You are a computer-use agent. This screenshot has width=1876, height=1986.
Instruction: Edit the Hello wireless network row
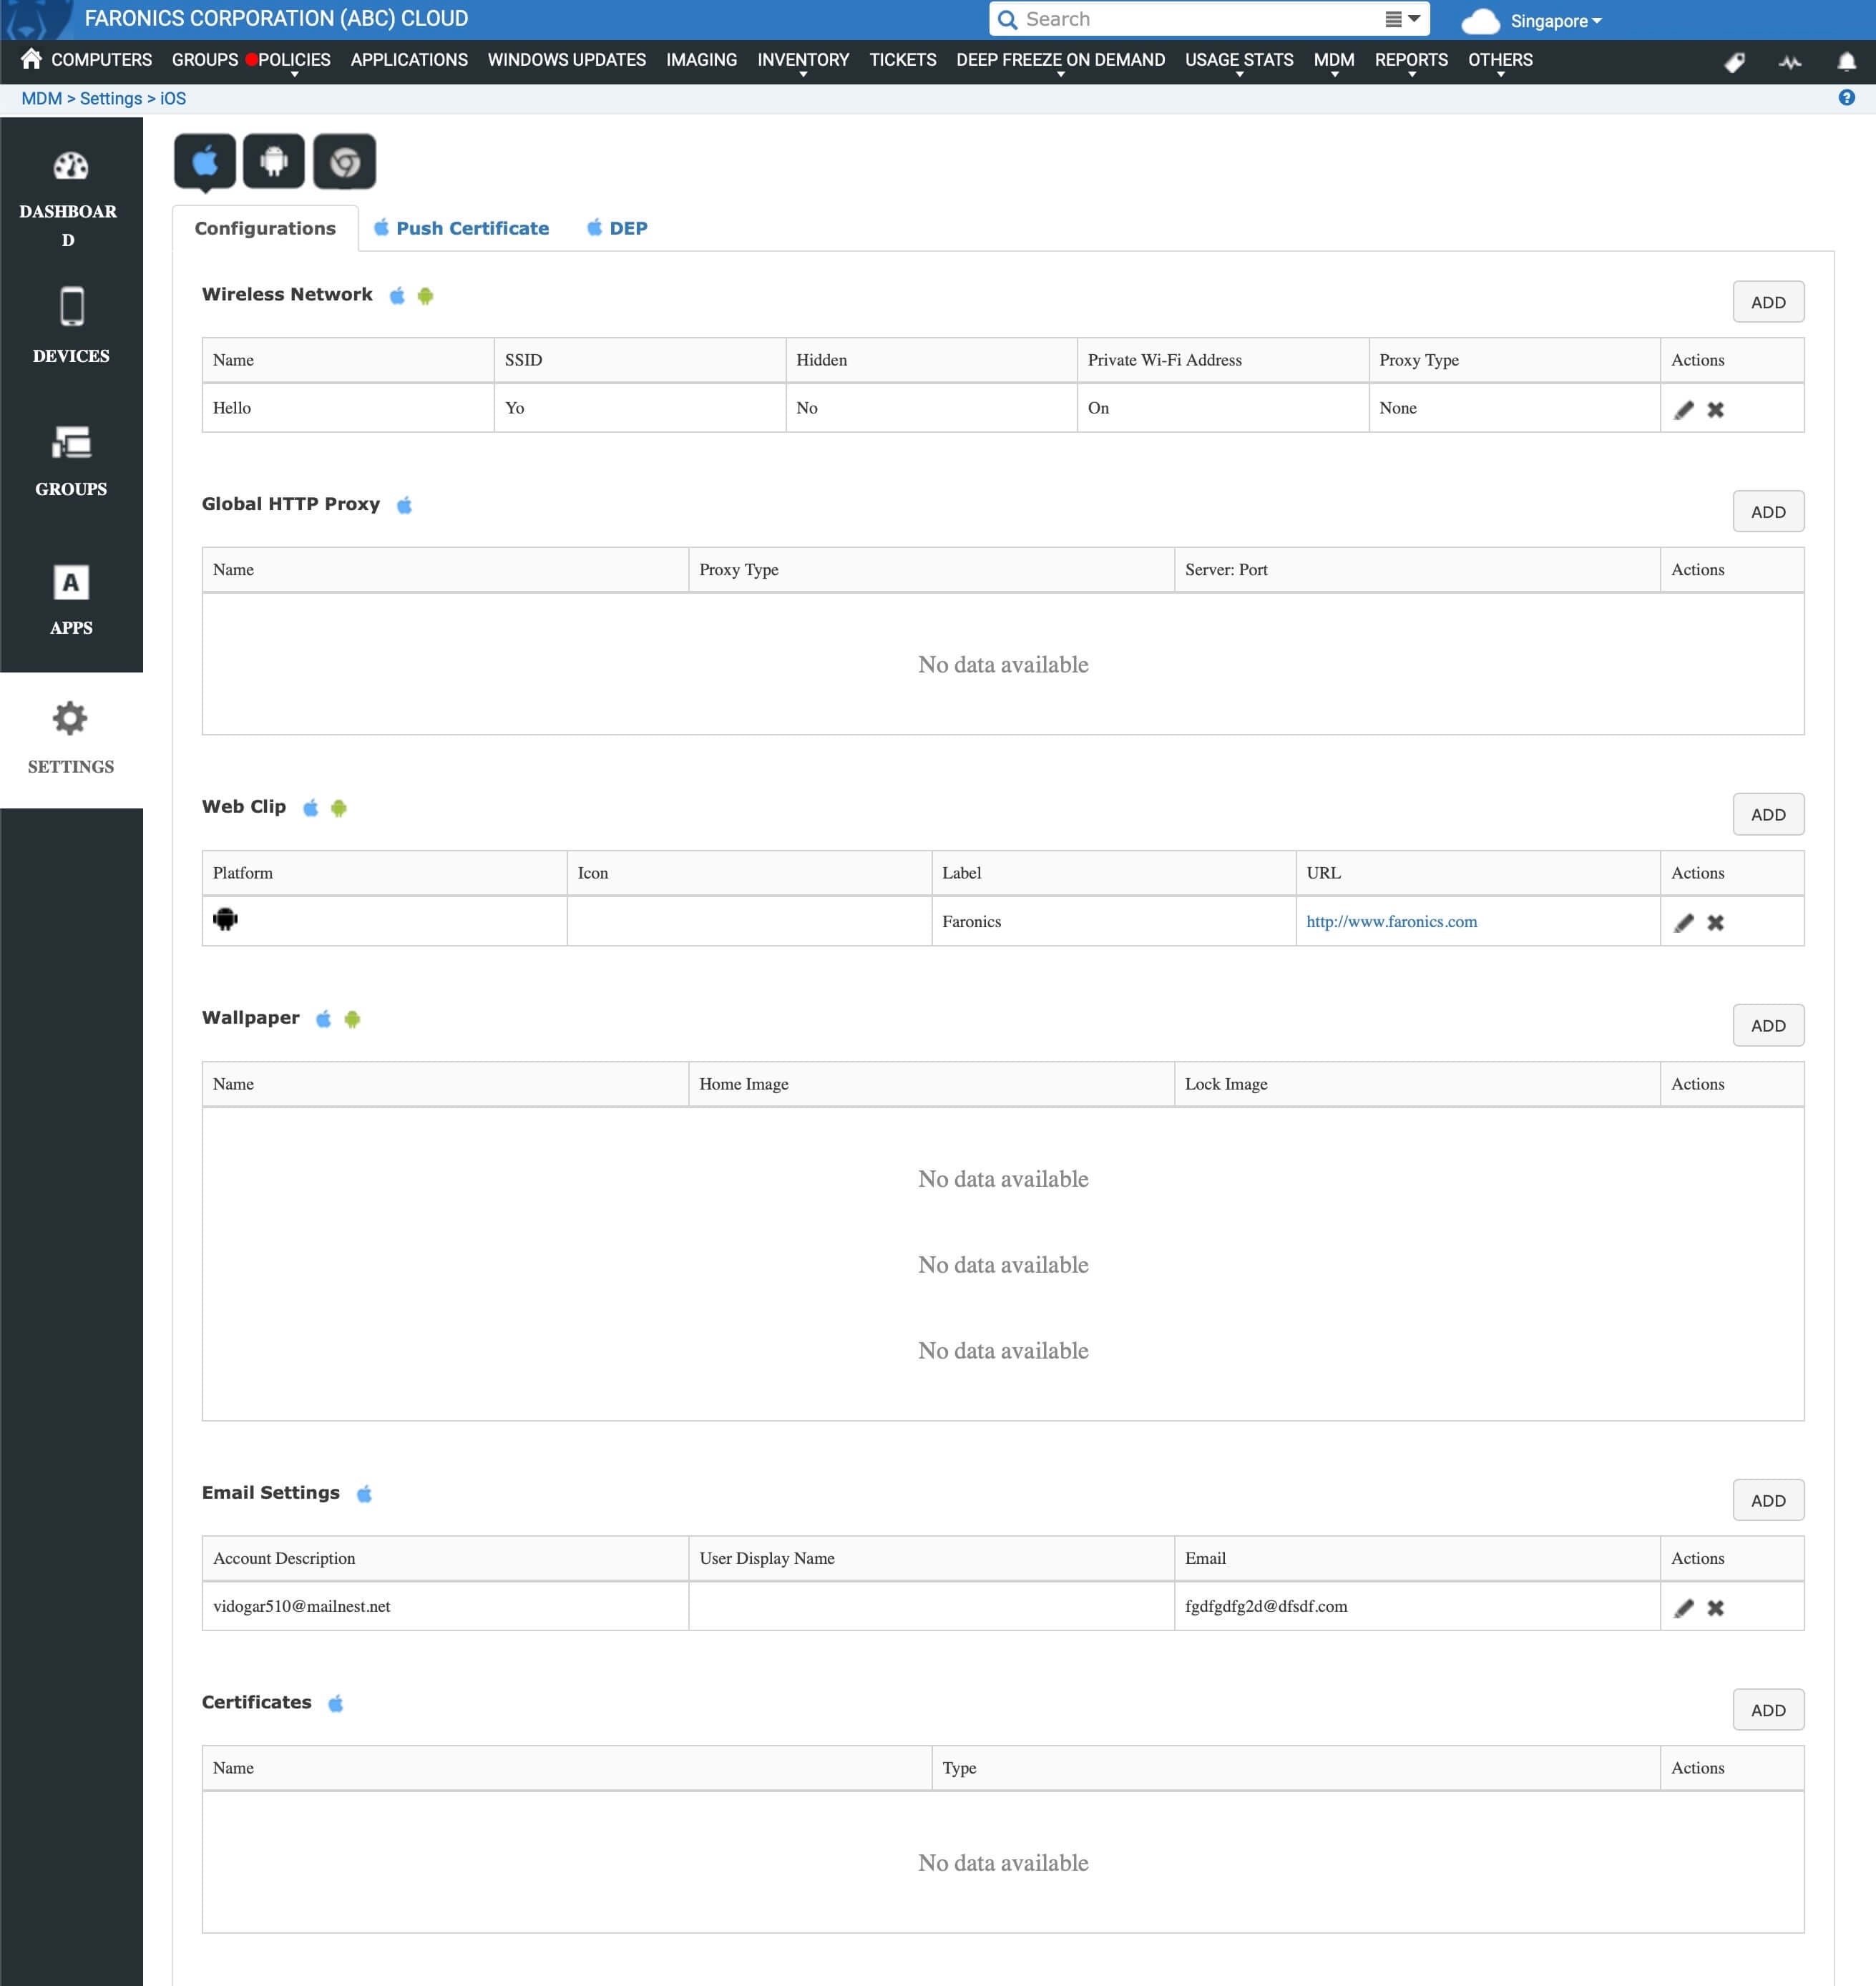pos(1684,410)
